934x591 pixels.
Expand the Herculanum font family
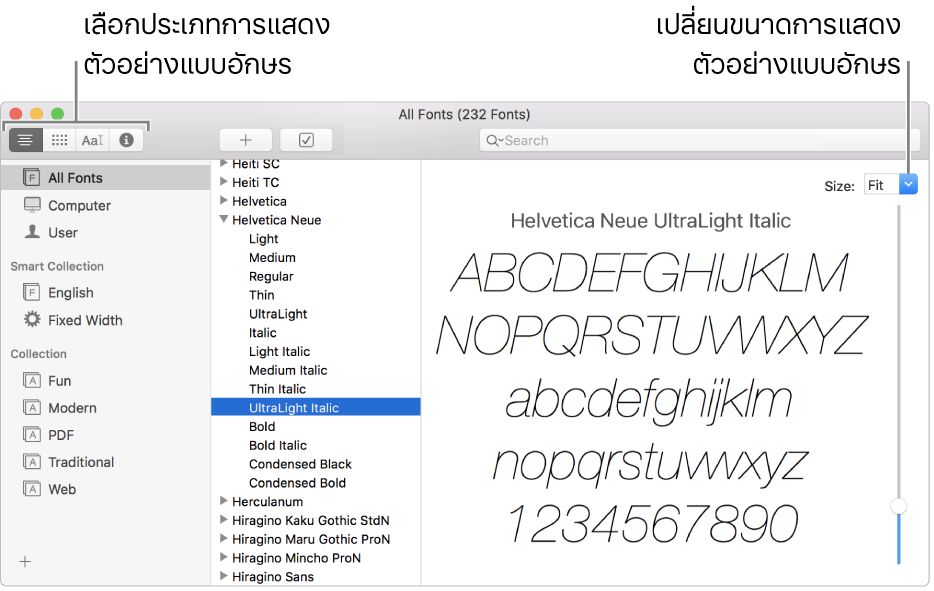point(223,500)
